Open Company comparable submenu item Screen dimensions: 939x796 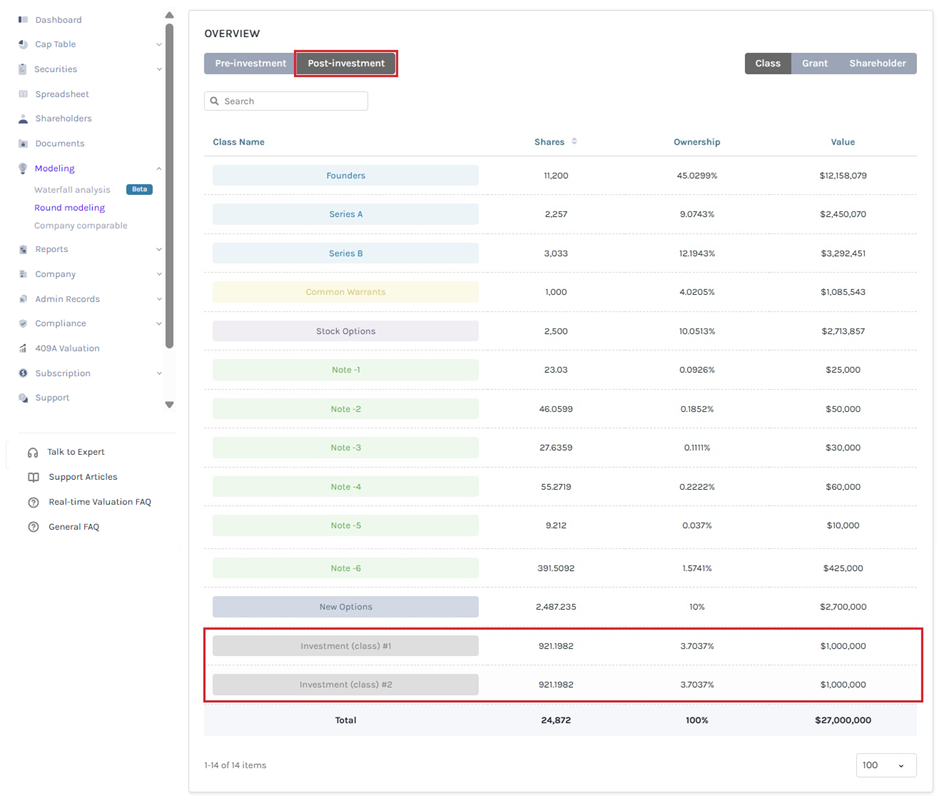(x=81, y=226)
